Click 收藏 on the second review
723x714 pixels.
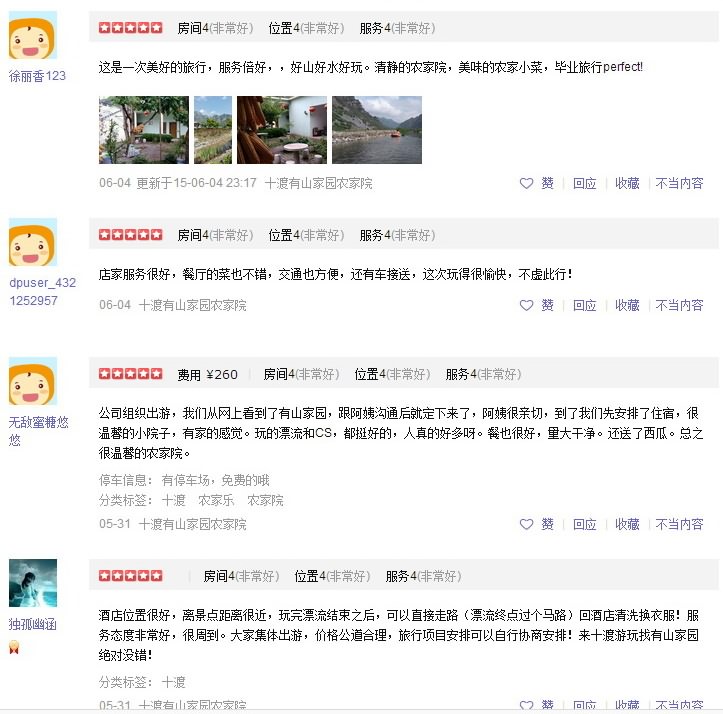pos(627,305)
